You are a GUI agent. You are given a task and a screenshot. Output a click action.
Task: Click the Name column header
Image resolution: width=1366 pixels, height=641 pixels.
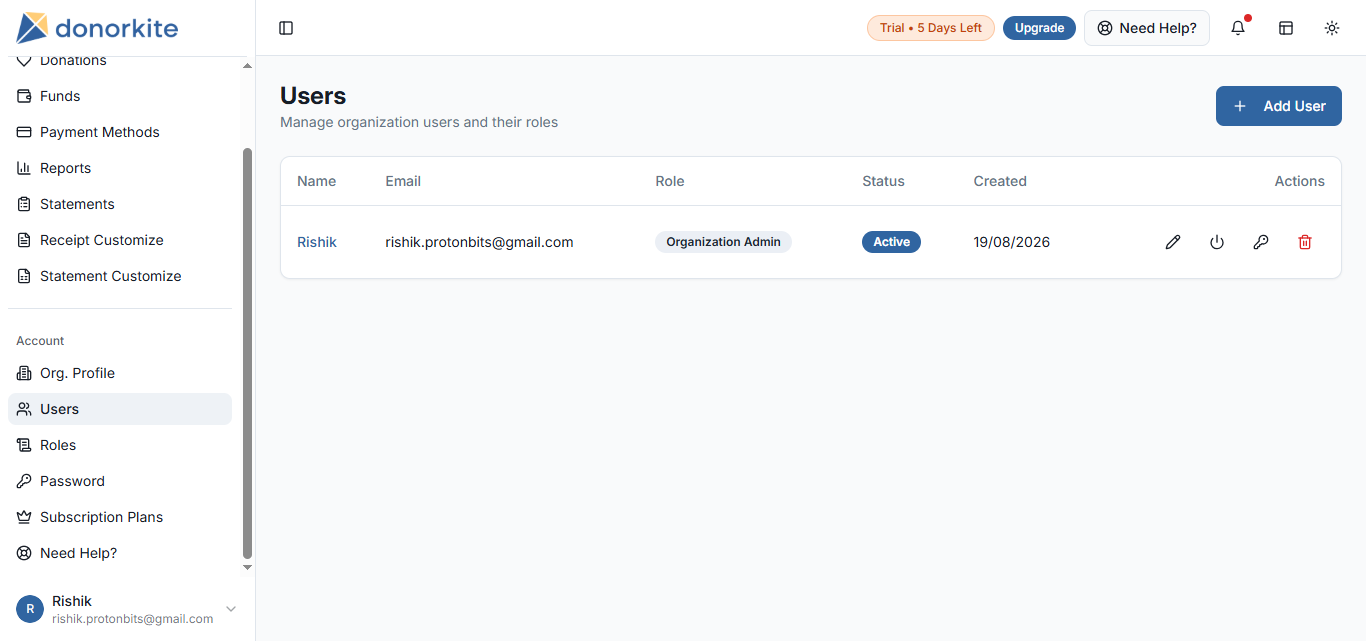tap(317, 181)
